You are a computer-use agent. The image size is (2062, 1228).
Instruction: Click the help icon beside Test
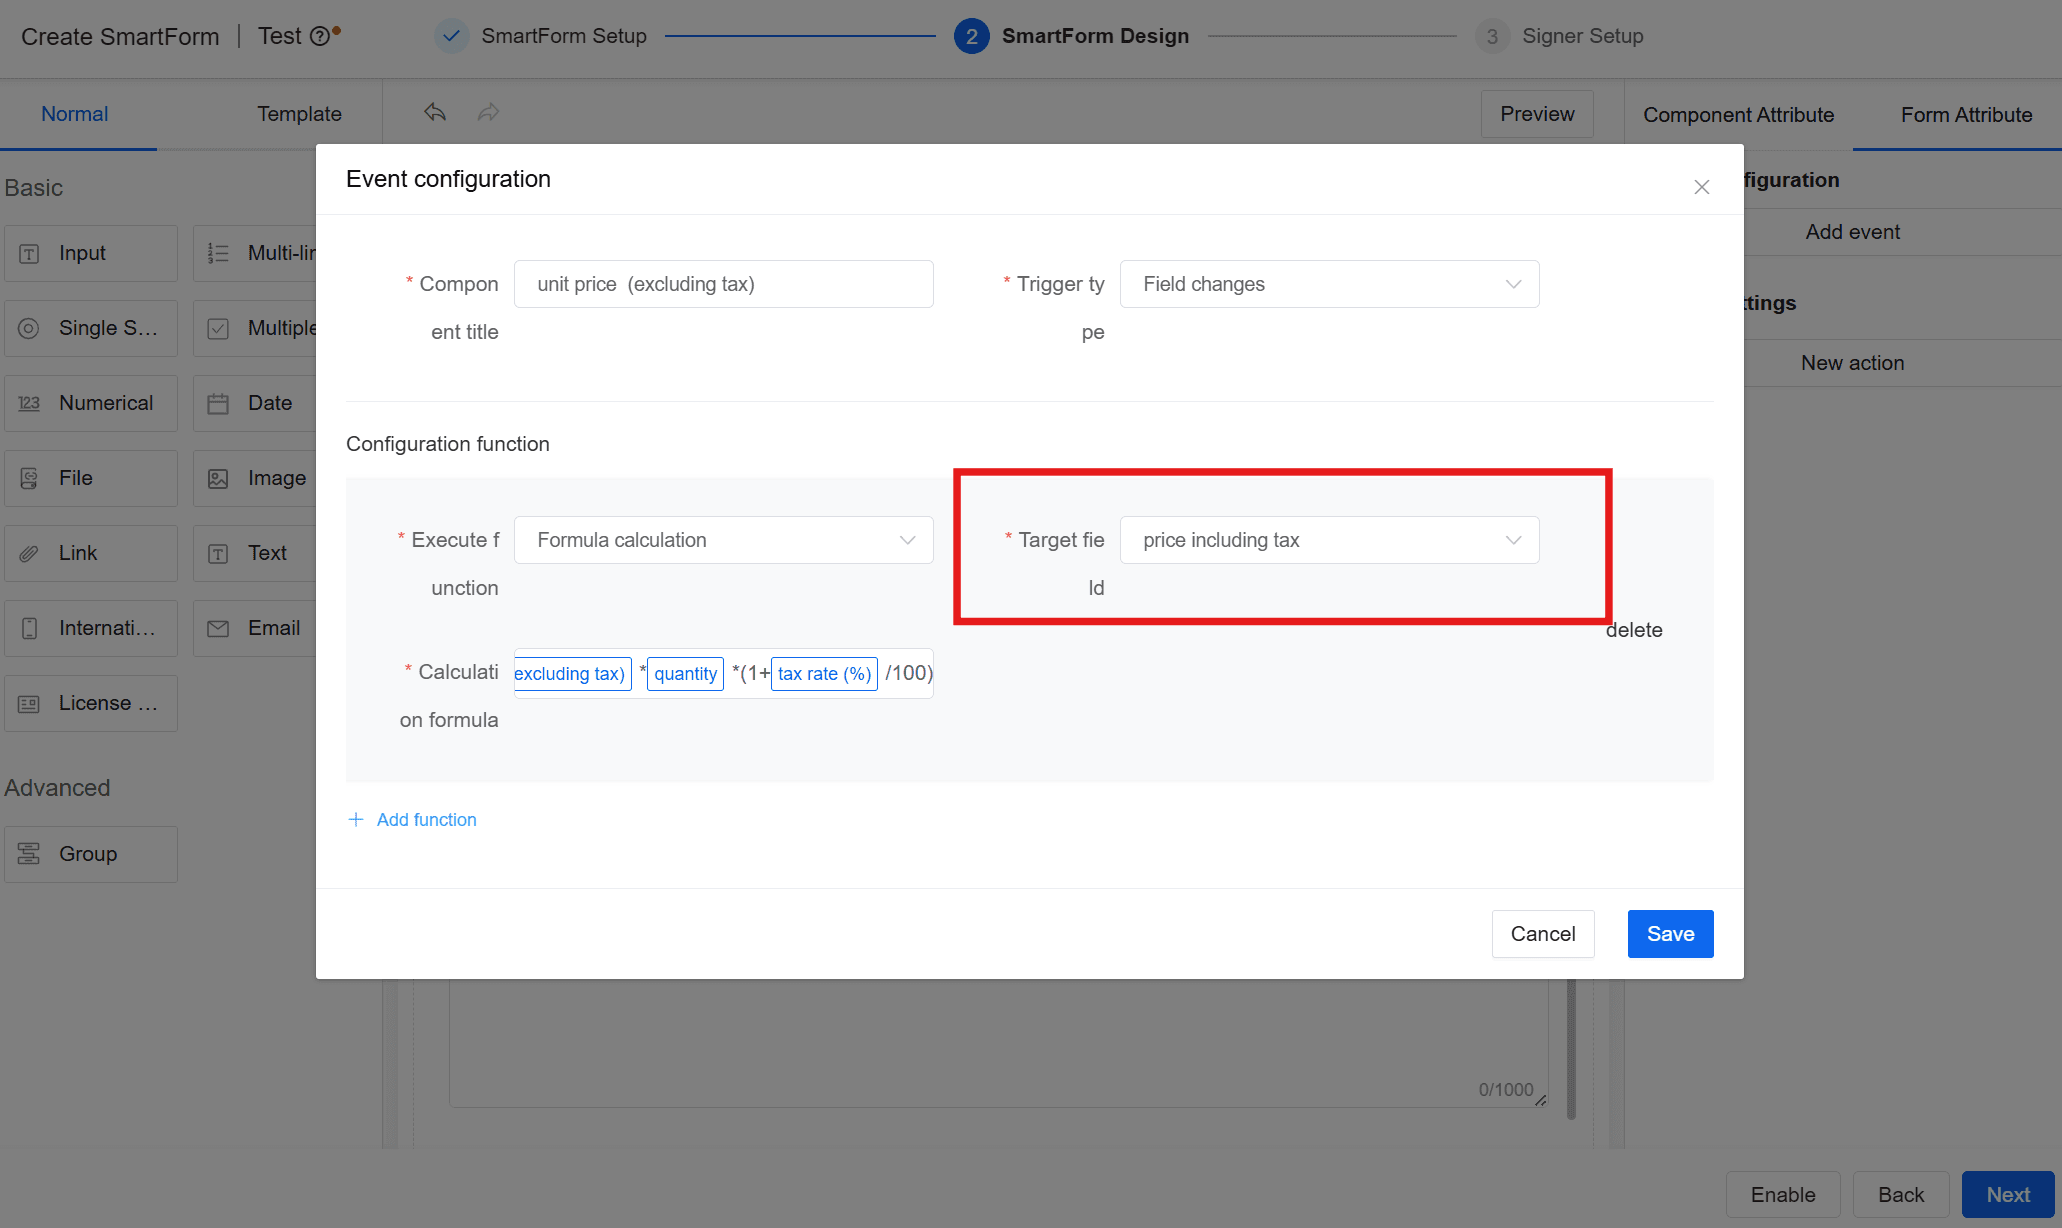320,36
